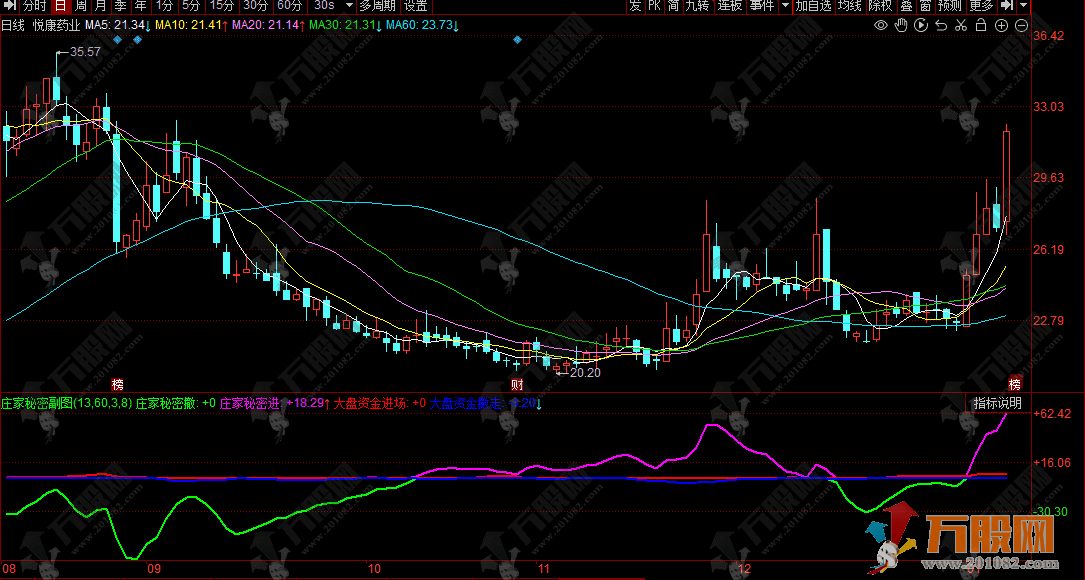
Task: Click the panel arrow icon at top-right
Action: tap(1006, 6)
